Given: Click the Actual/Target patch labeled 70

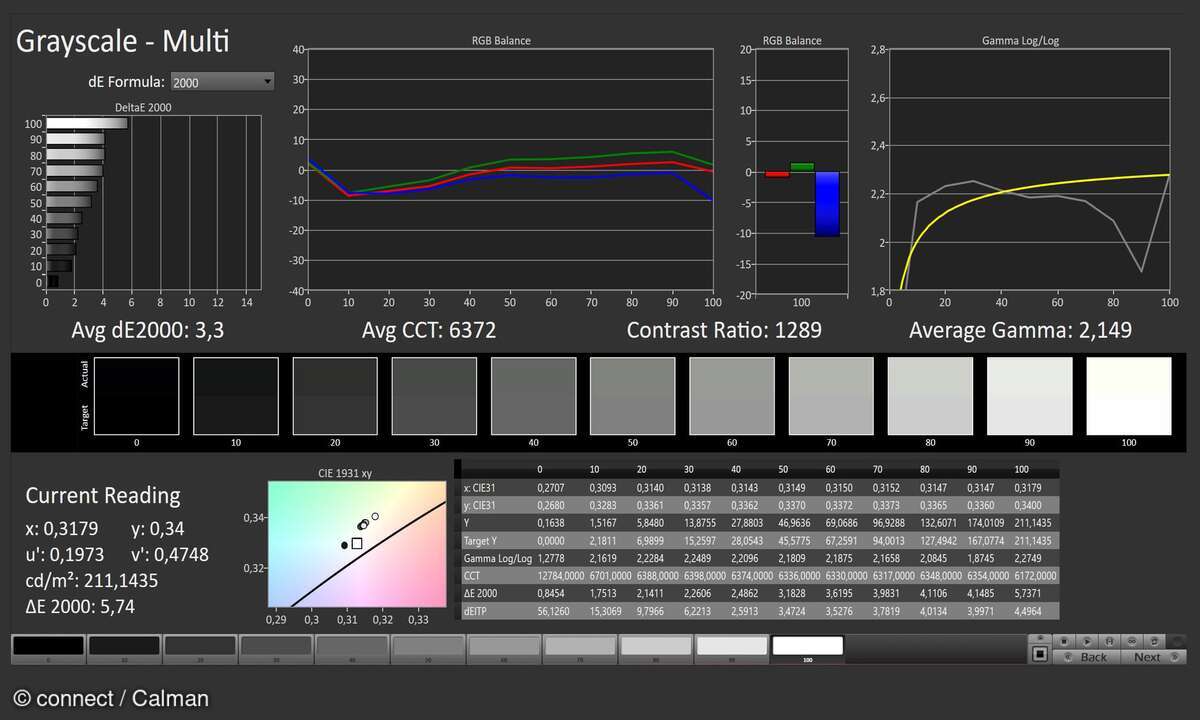Looking at the screenshot, I should pyautogui.click(x=830, y=396).
